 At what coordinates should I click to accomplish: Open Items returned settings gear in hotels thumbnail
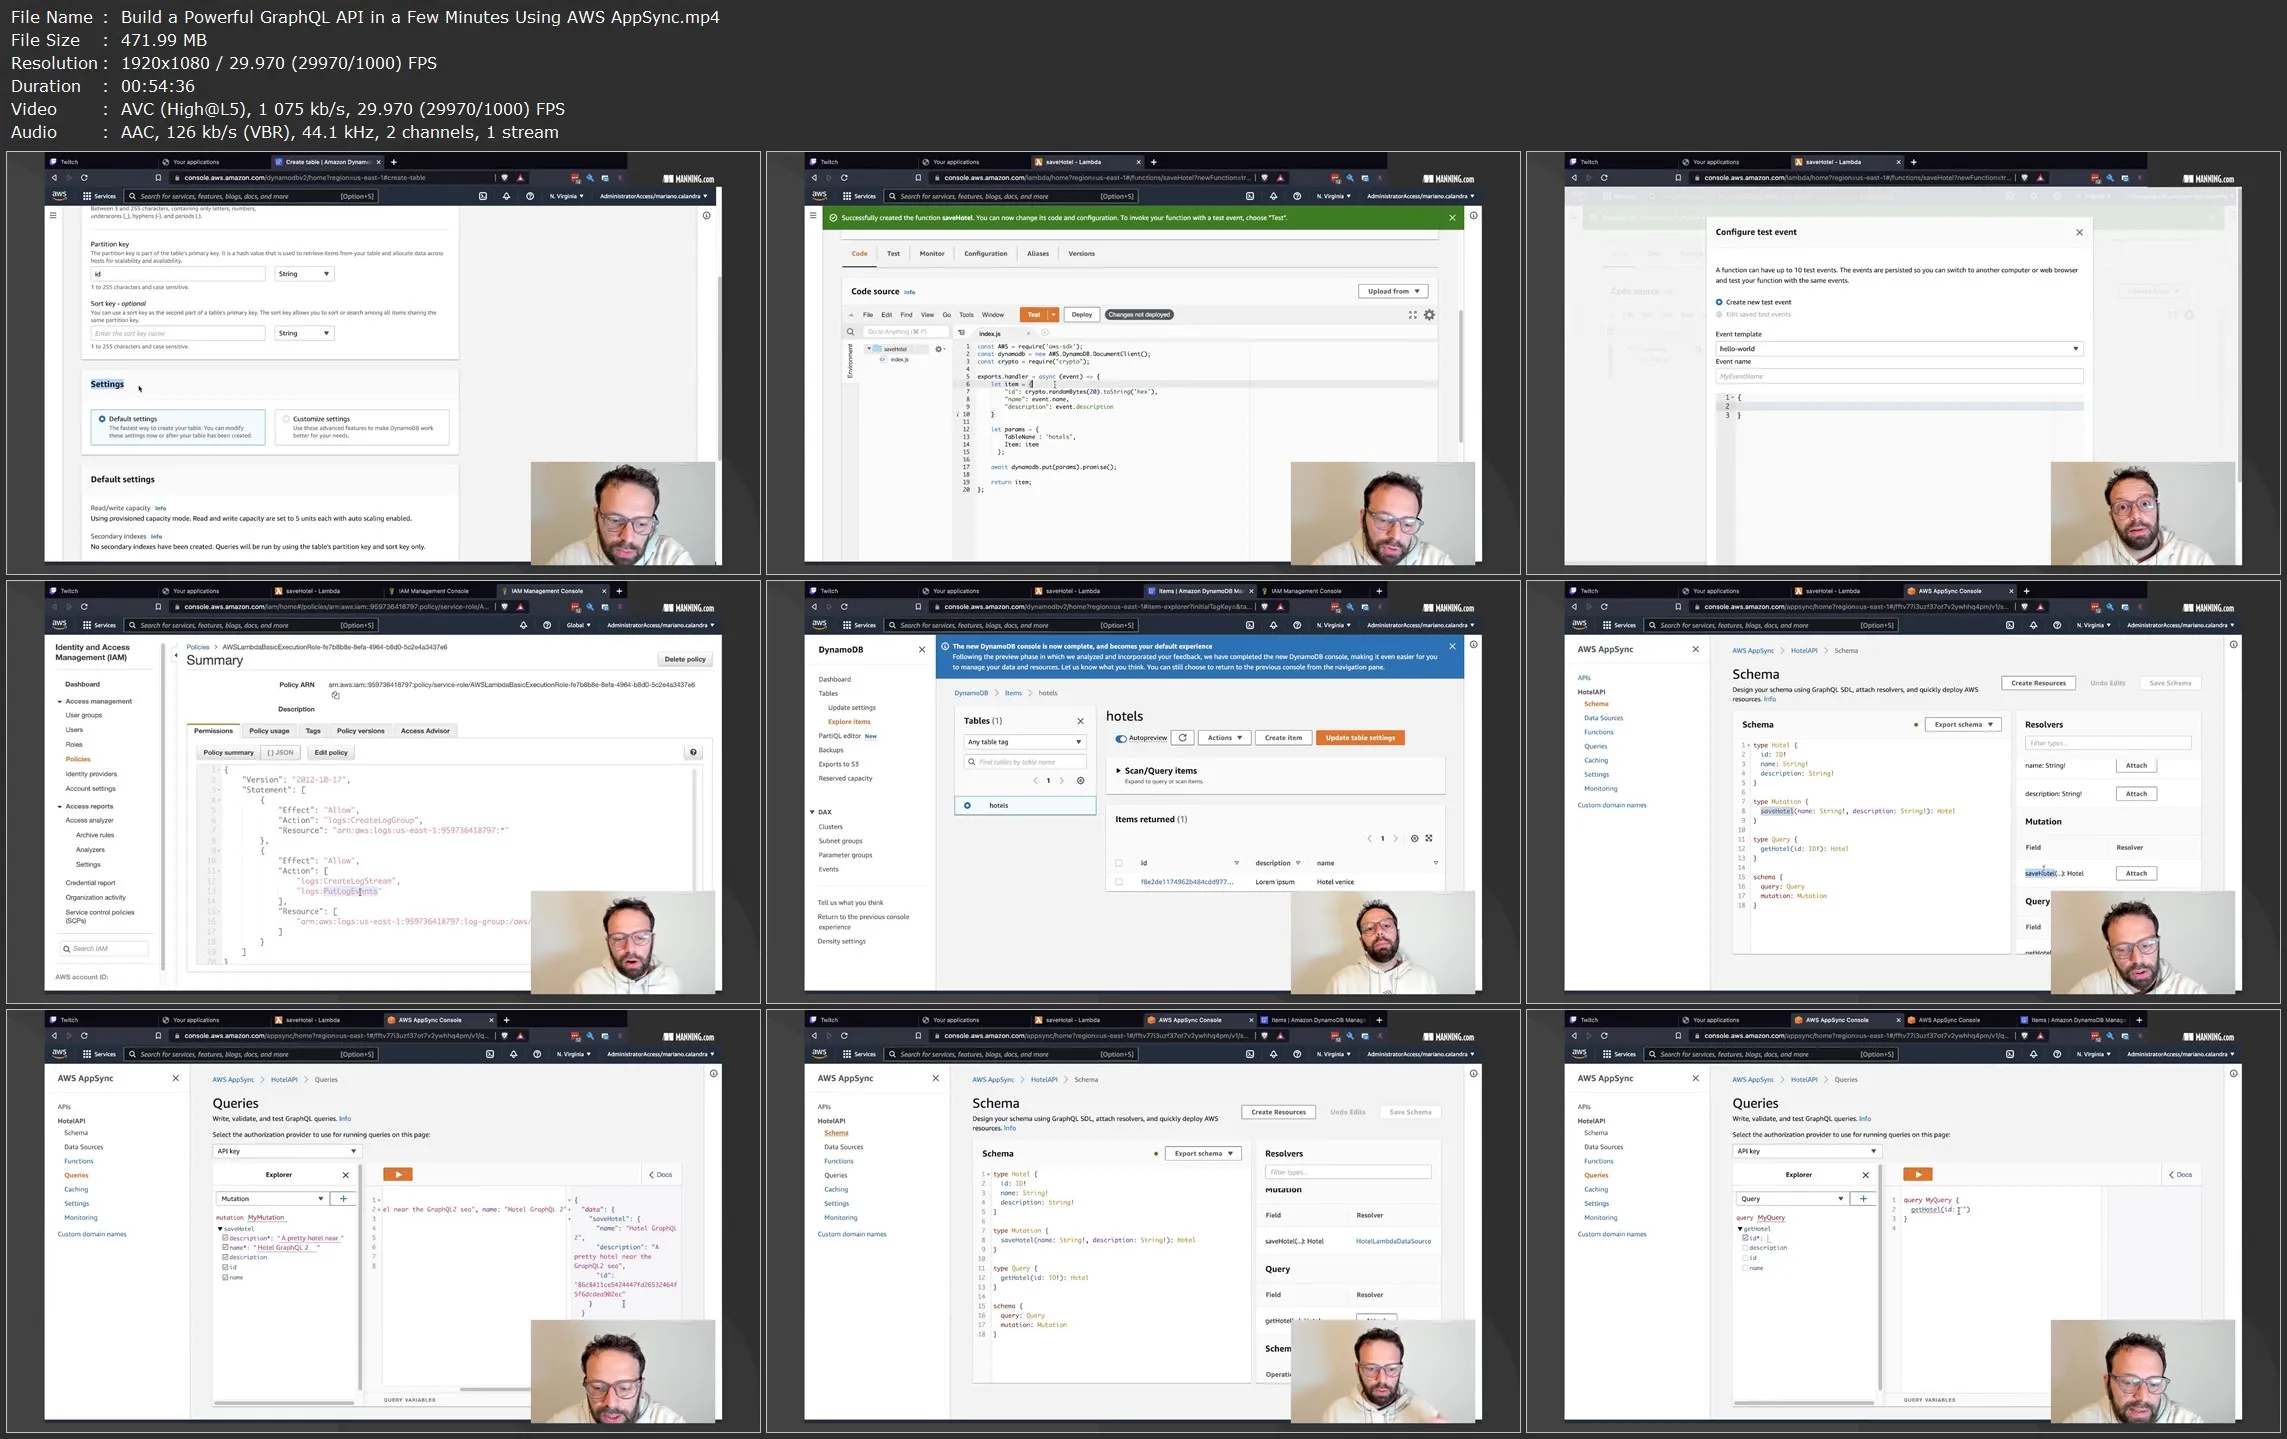point(1414,838)
